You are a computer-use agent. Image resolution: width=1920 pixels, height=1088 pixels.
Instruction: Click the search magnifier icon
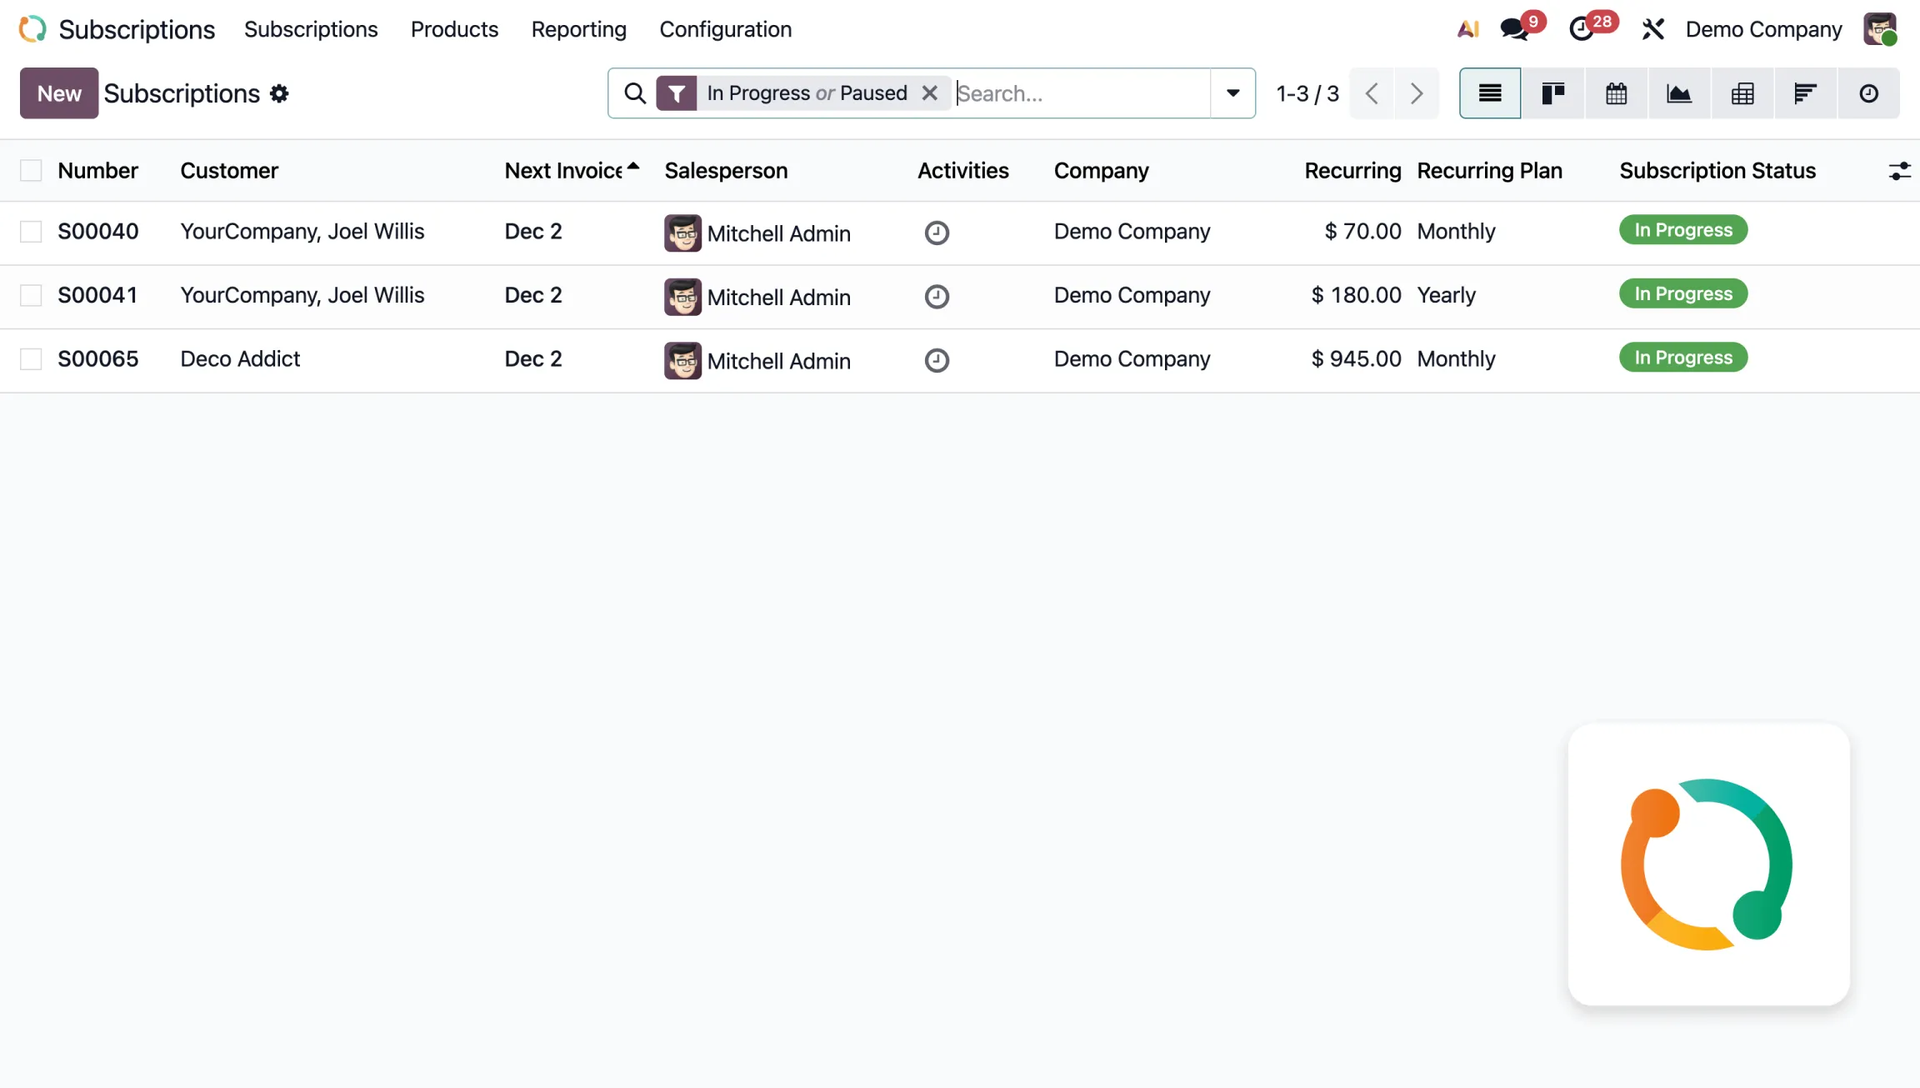635,93
